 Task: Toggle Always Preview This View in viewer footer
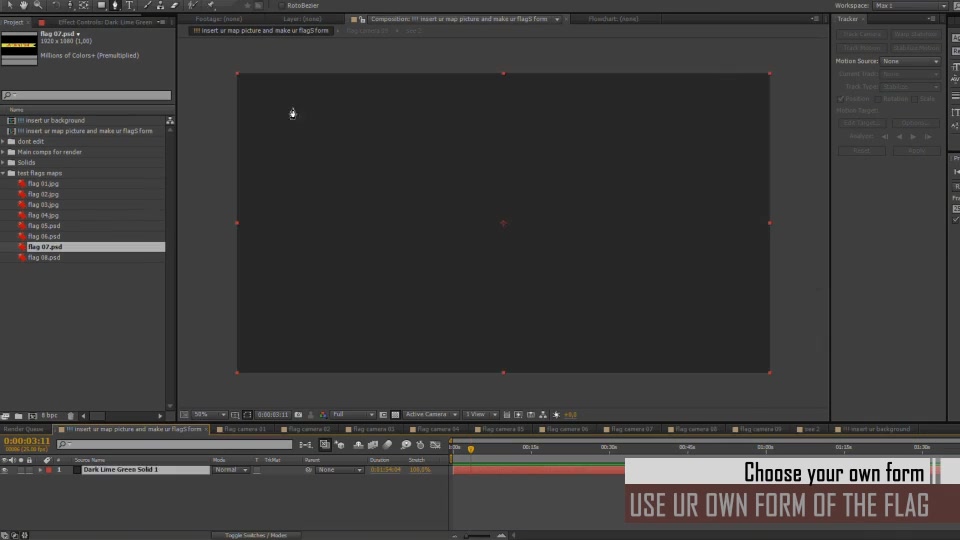click(184, 414)
